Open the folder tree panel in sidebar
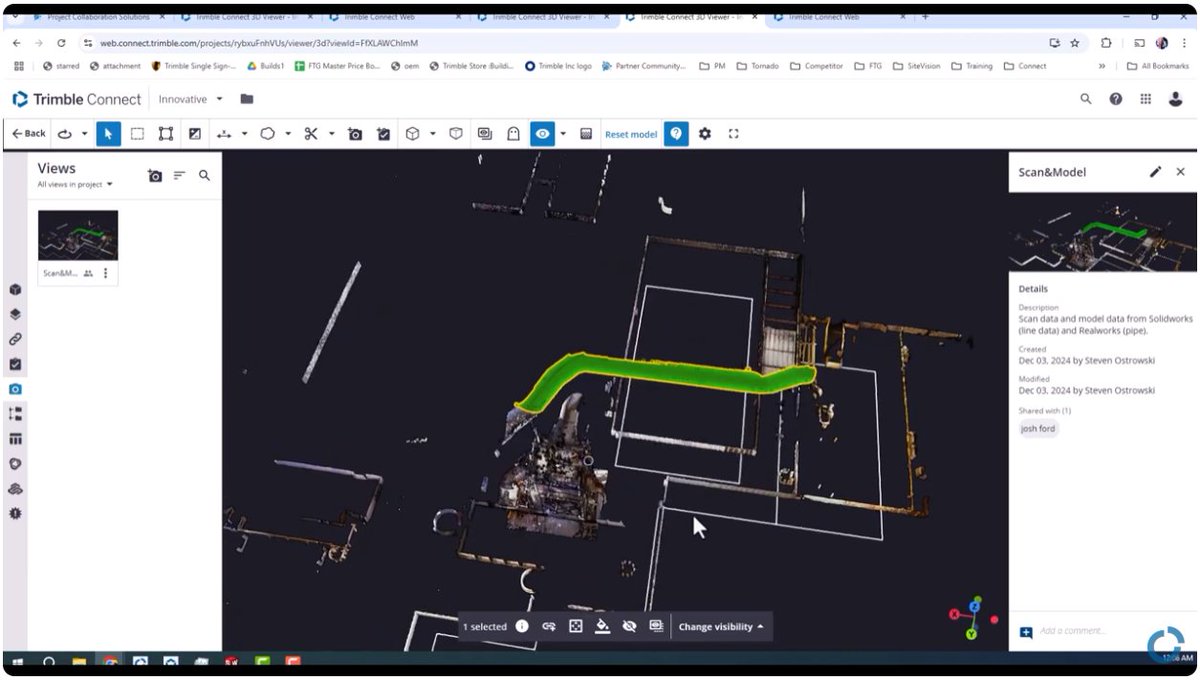 tap(15, 413)
